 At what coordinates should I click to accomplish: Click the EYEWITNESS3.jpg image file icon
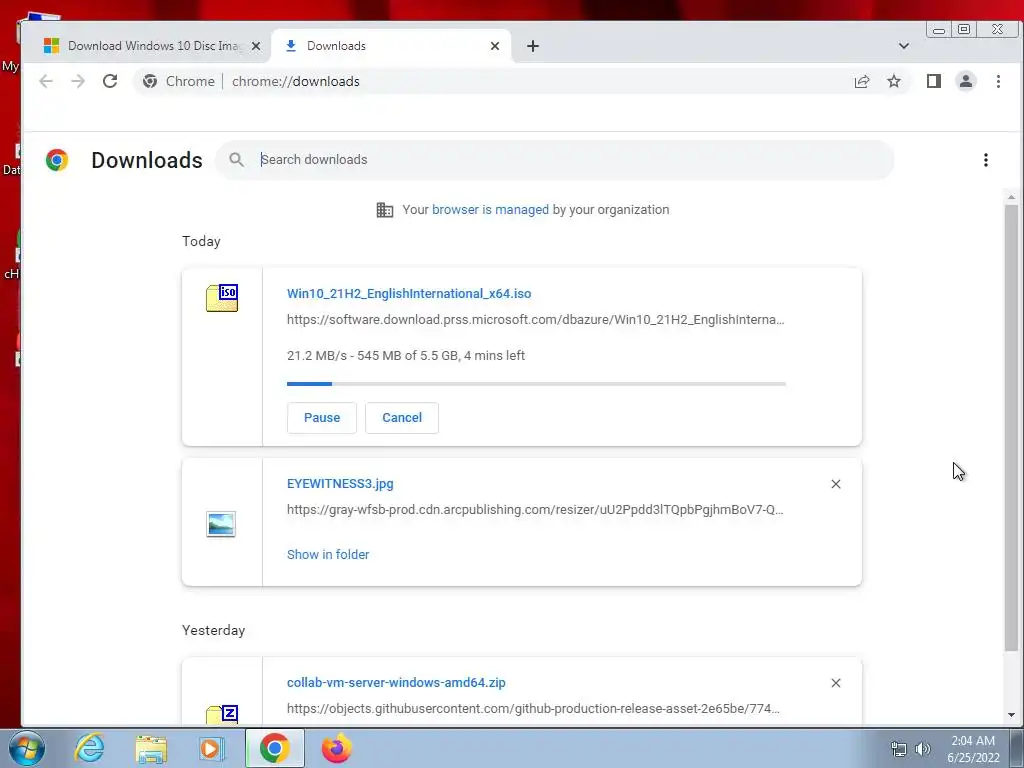click(x=221, y=524)
